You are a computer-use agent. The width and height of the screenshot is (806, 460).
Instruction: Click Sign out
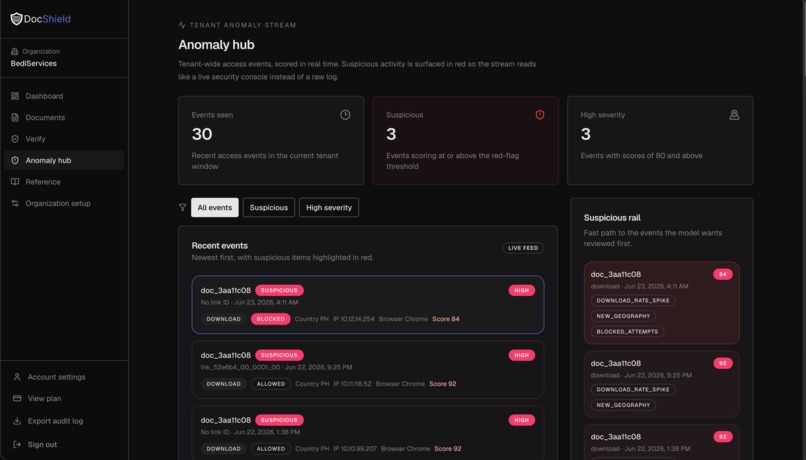click(42, 445)
